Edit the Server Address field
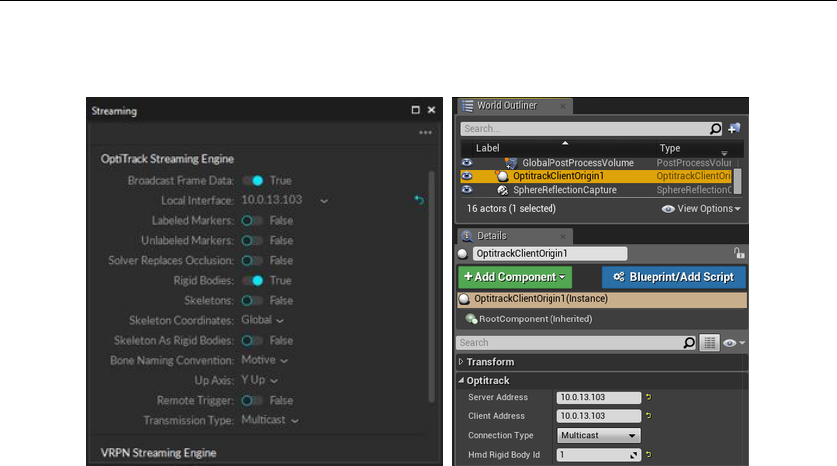Screen dimensions: 837x466 pos(598,397)
